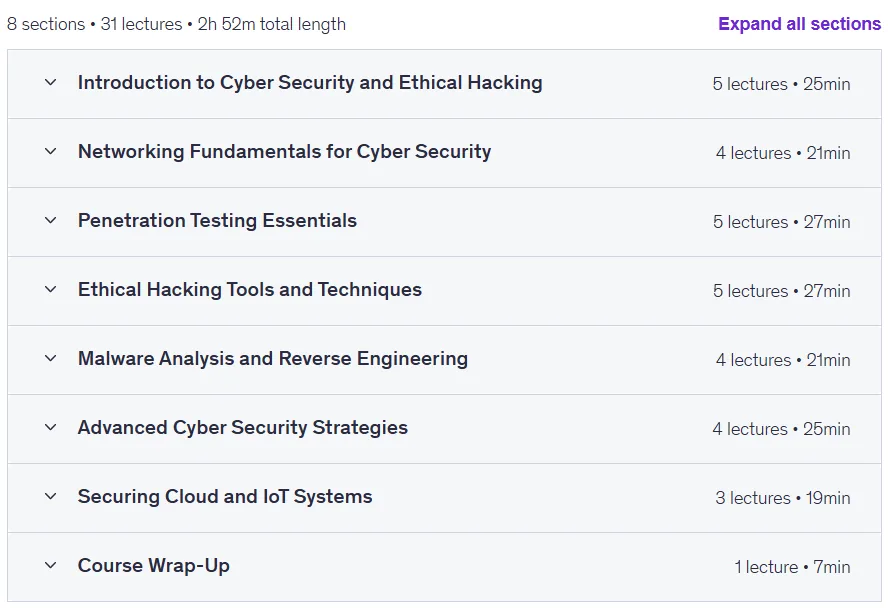Expand chevron for Malware Analysis section
The image size is (888, 608).
click(x=50, y=359)
